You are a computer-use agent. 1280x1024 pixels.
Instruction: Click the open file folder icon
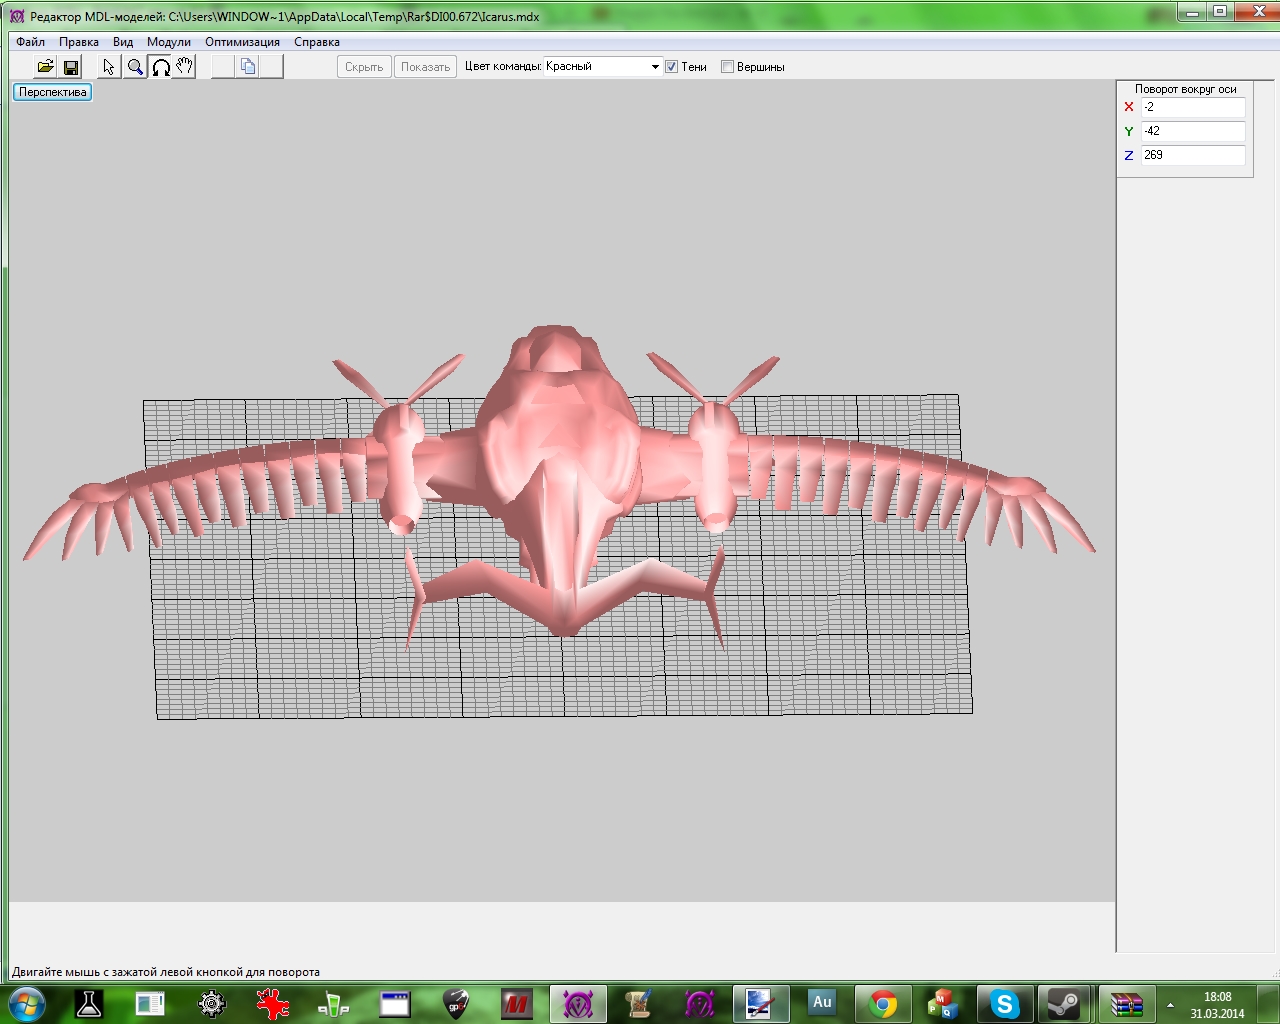coord(45,67)
